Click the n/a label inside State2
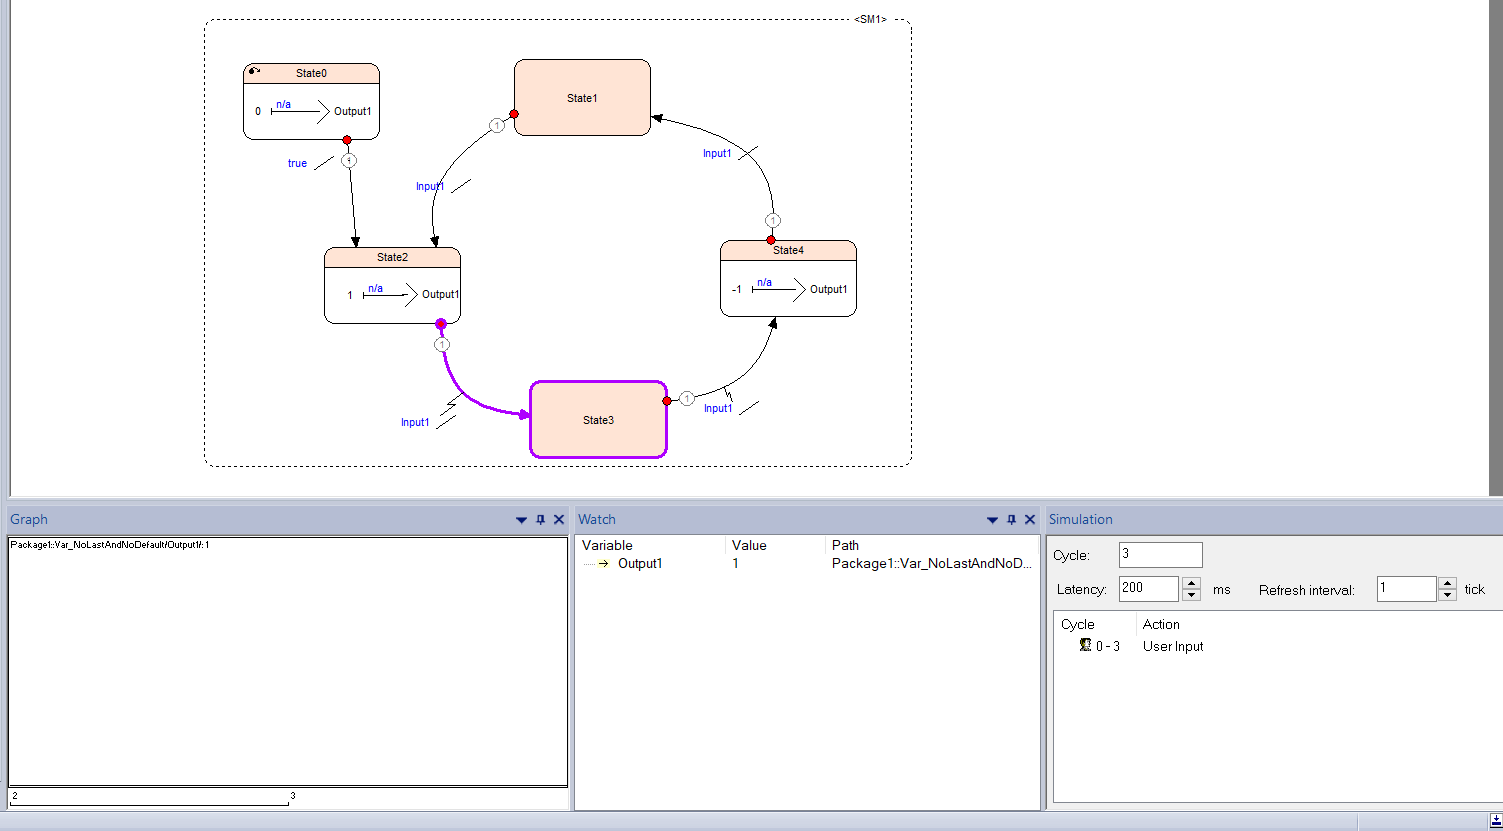 point(375,288)
